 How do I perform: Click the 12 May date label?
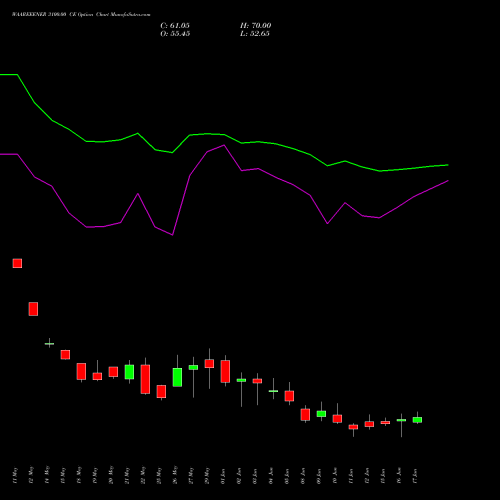click(x=31, y=476)
